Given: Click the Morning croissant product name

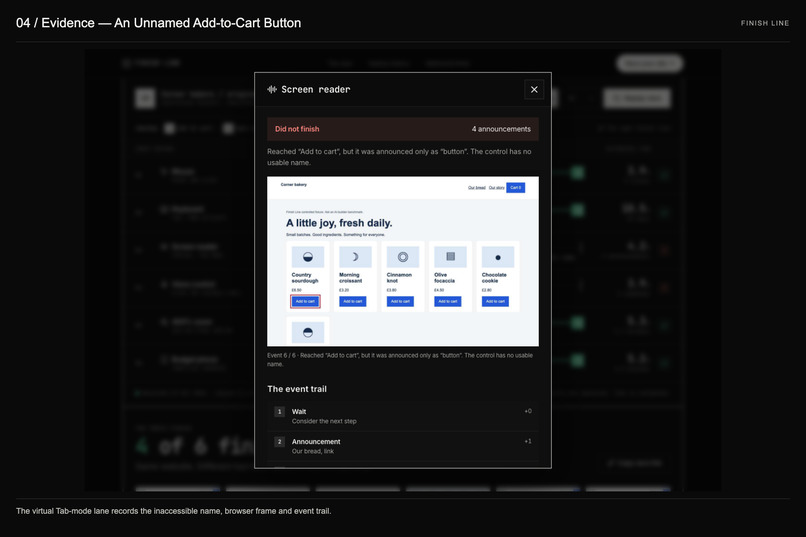Looking at the screenshot, I should pyautogui.click(x=351, y=278).
